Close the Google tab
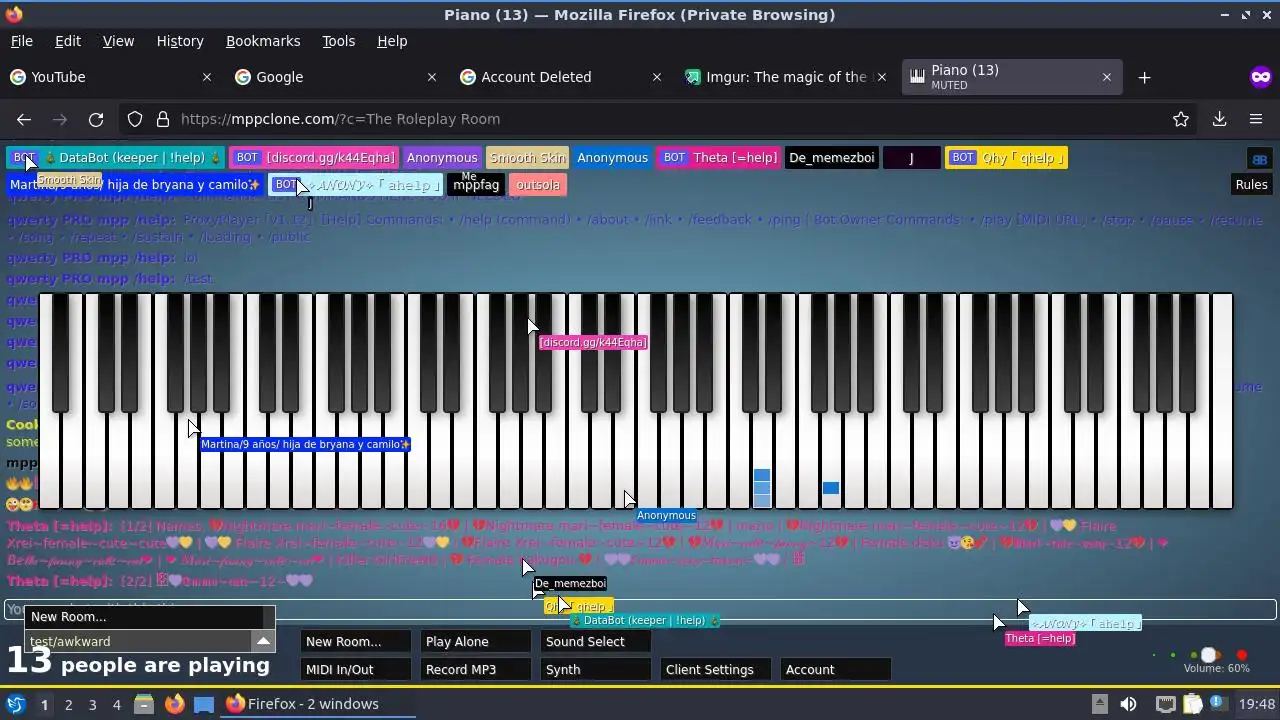This screenshot has width=1280, height=720. 432,77
